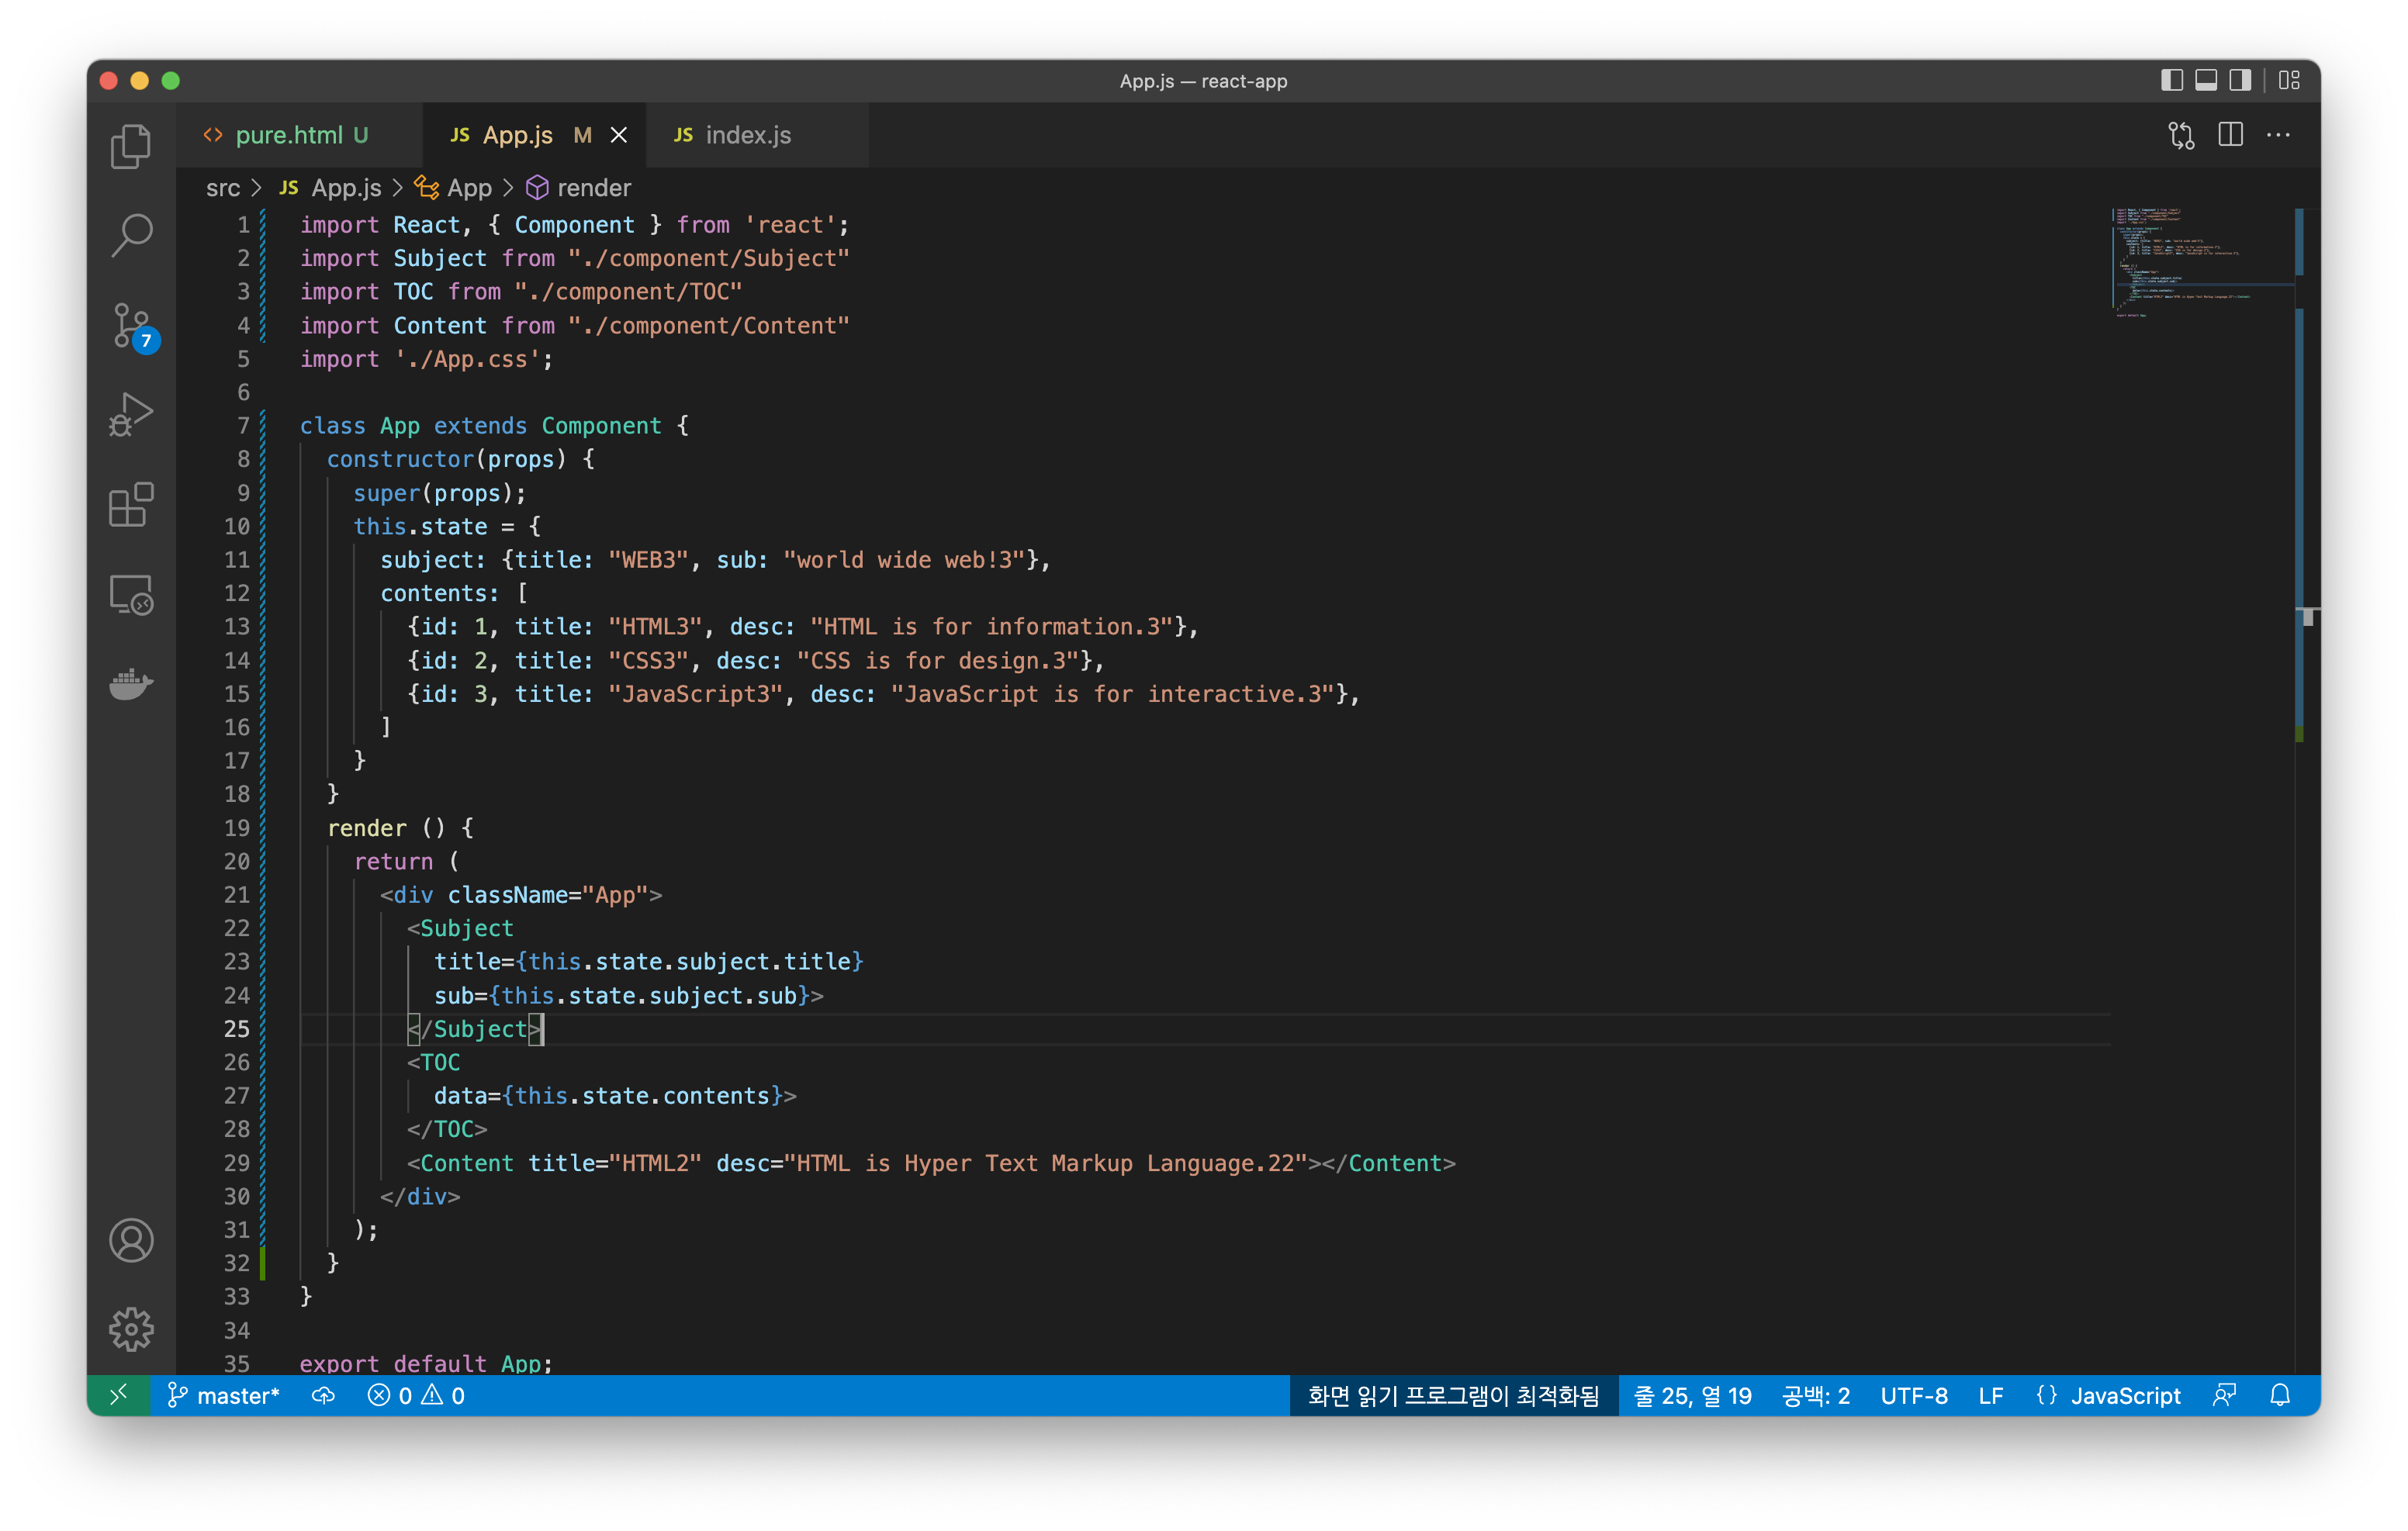Switch to the index.js tab
Image resolution: width=2408 pixels, height=1531 pixels.
pos(747,135)
